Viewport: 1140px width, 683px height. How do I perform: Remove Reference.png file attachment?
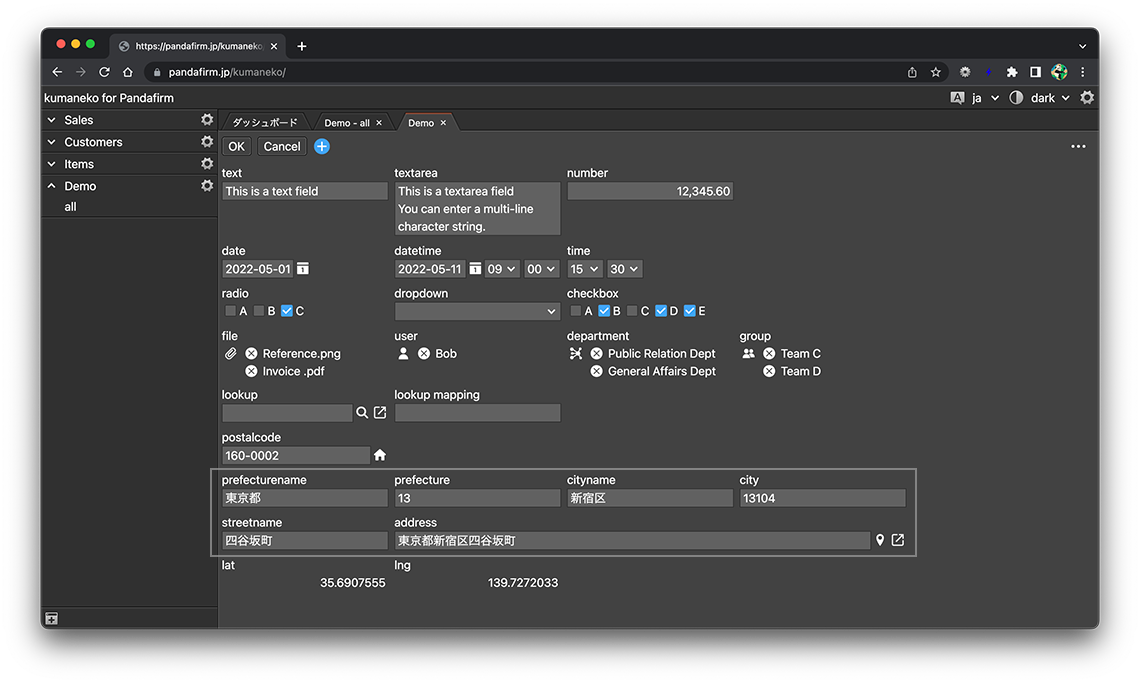coord(251,354)
